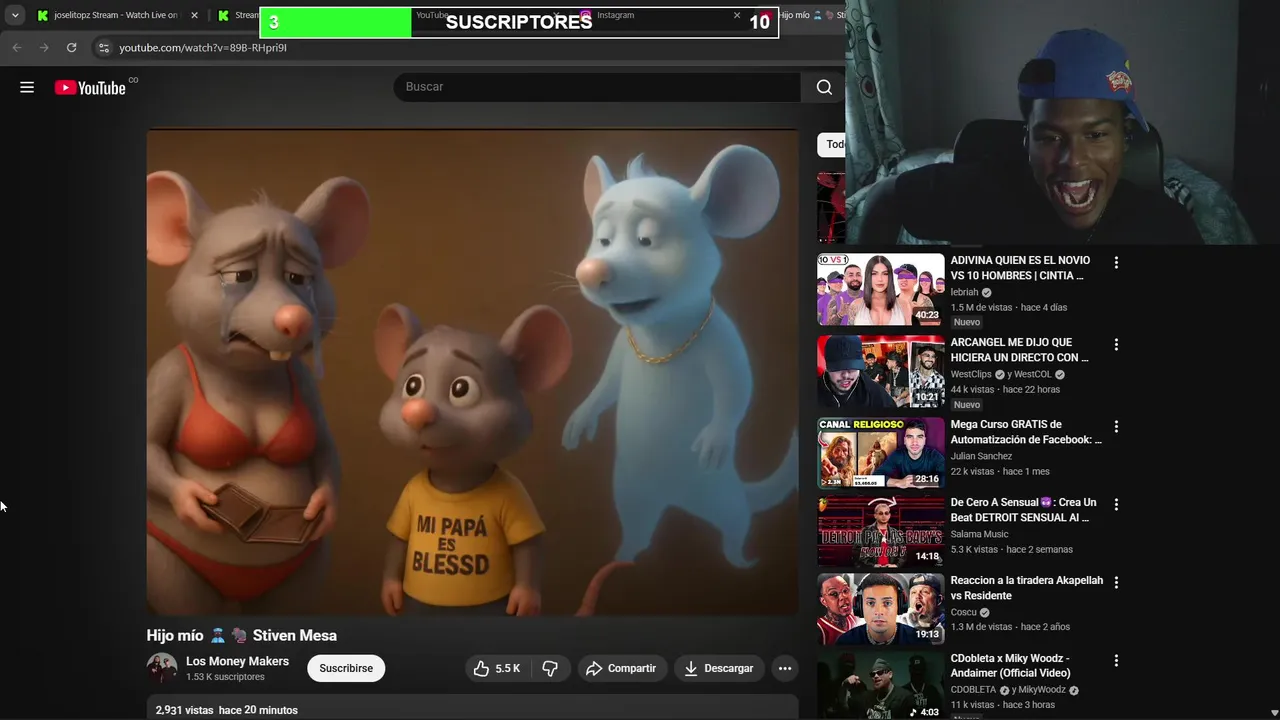This screenshot has height=720, width=1280.
Task: Open the Coscu channel link
Action: point(963,613)
